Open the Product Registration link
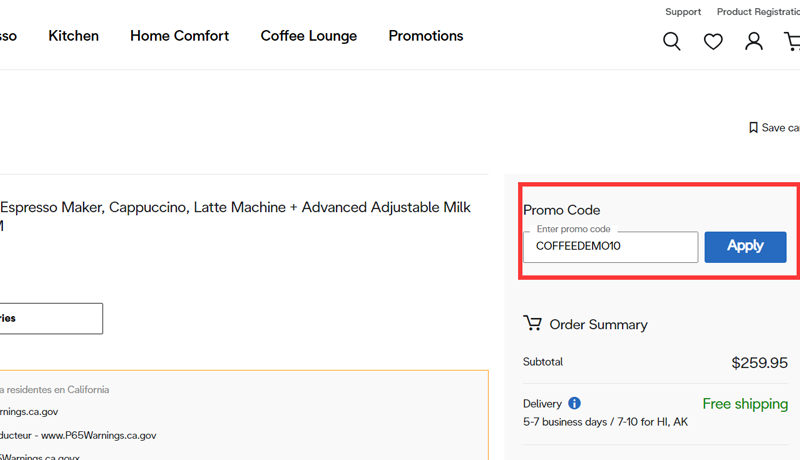The height and width of the screenshot is (460, 800). pos(757,12)
